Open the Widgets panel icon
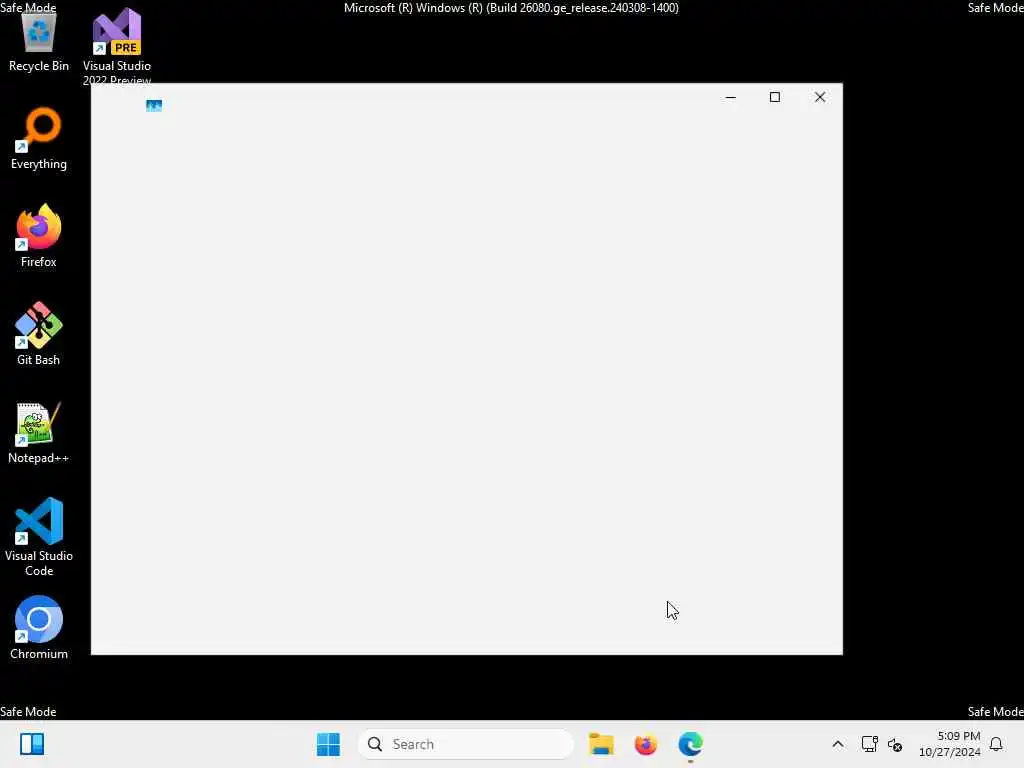Screen dimensions: 1024x768 (x=32, y=744)
